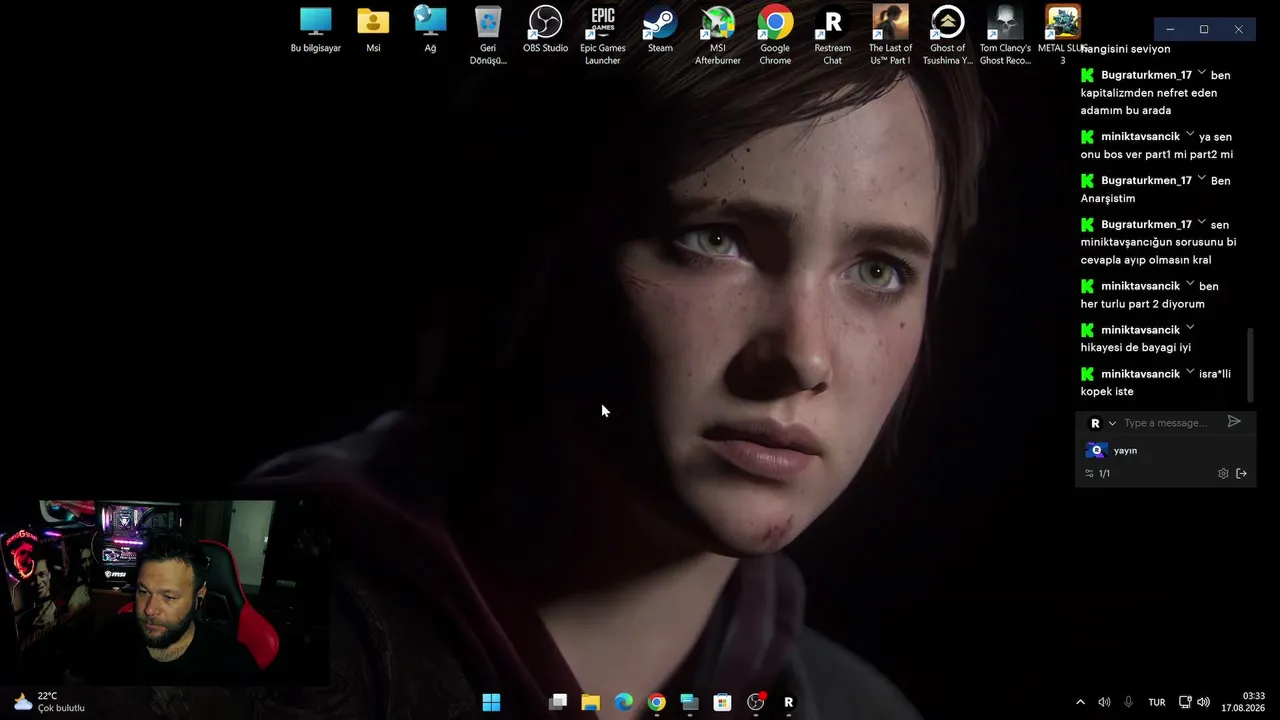The width and height of the screenshot is (1280, 720).
Task: Open chevron menu on 'ben her turlu part 2' message
Action: click(1190, 285)
